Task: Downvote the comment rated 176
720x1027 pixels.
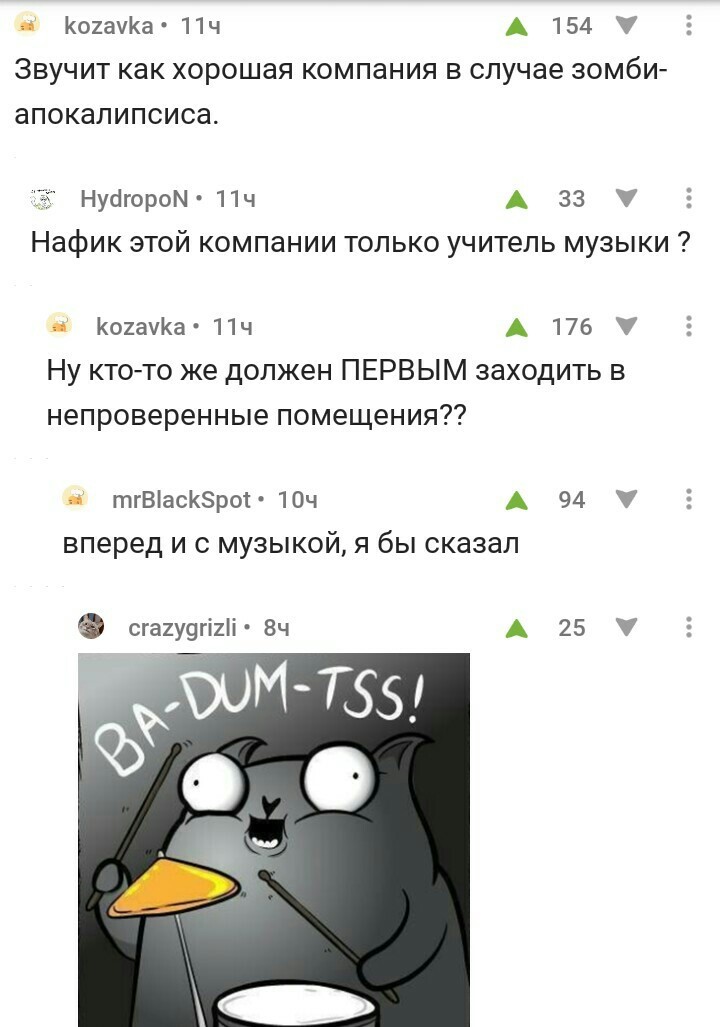Action: point(627,326)
